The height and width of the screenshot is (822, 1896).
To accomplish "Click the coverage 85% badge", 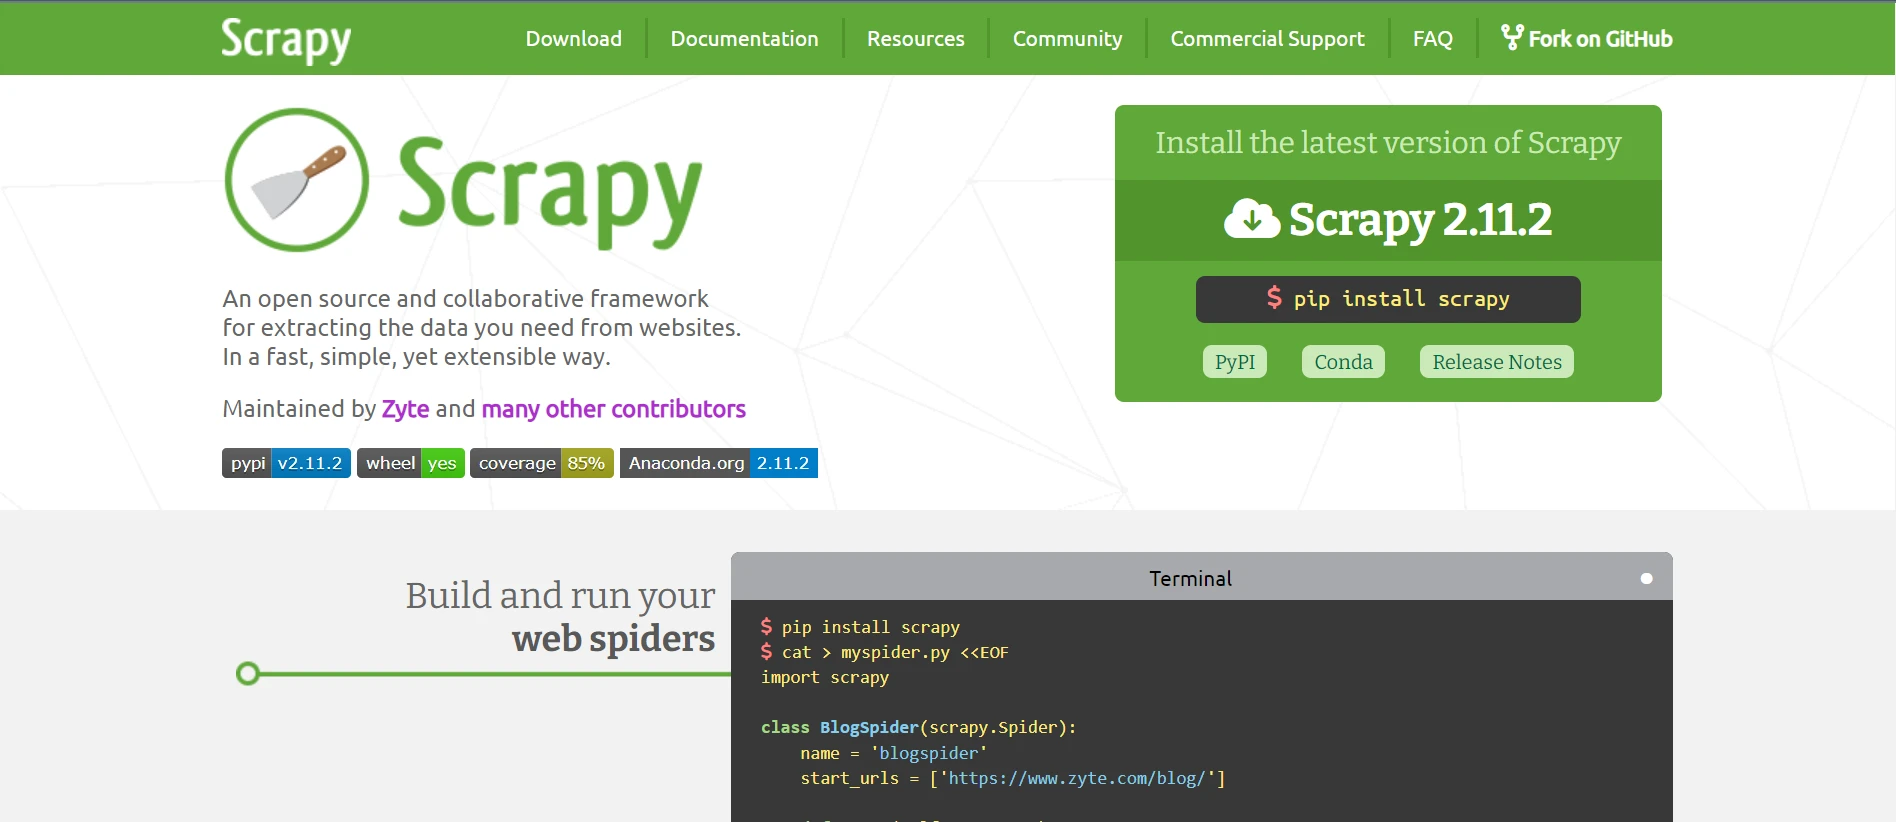I will [x=542, y=463].
